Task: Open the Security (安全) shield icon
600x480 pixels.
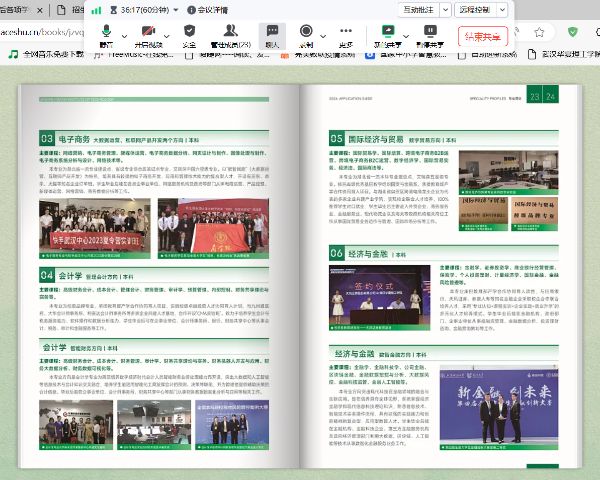Action: [x=189, y=36]
